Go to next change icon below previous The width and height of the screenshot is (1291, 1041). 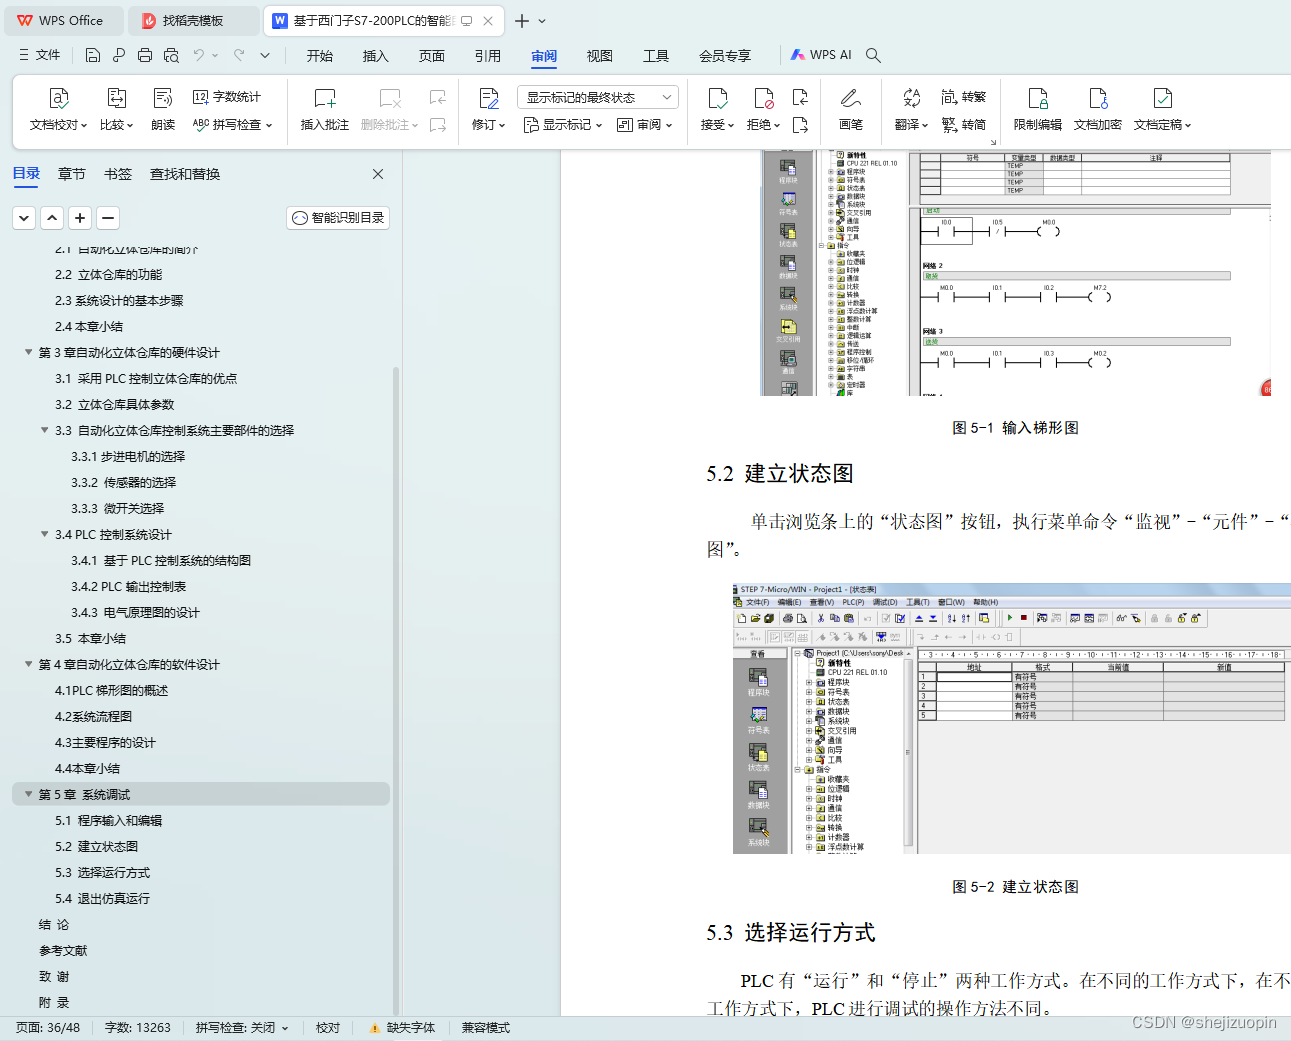800,125
